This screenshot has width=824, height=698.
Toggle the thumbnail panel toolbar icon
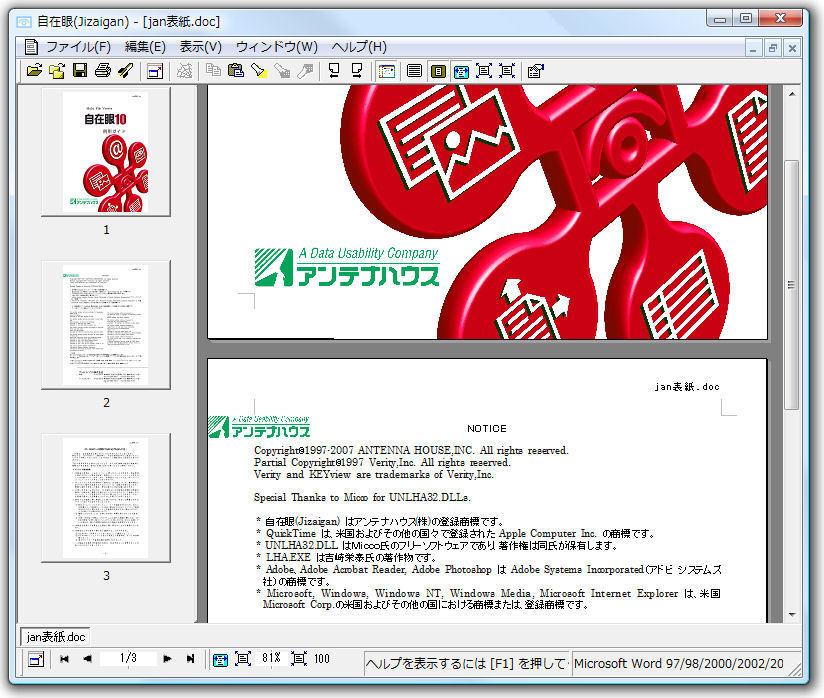pyautogui.click(x=386, y=71)
